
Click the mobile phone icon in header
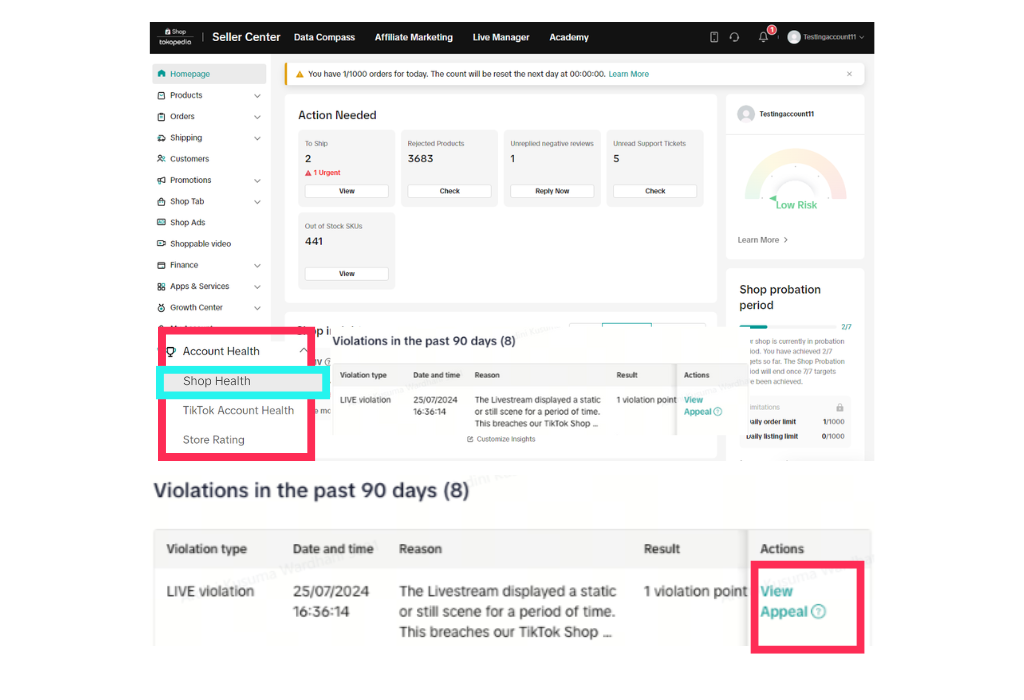714,37
